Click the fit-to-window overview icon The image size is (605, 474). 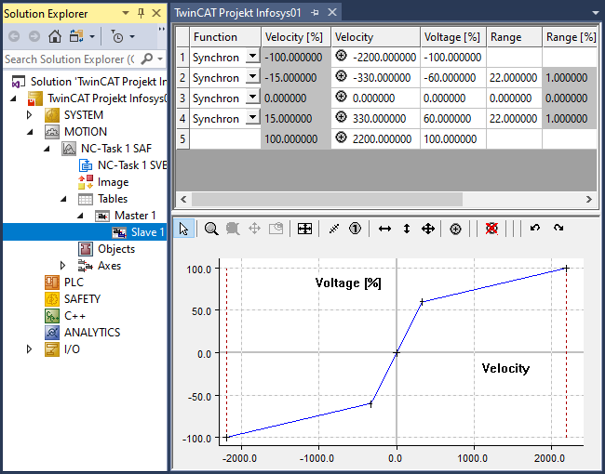coord(305,229)
